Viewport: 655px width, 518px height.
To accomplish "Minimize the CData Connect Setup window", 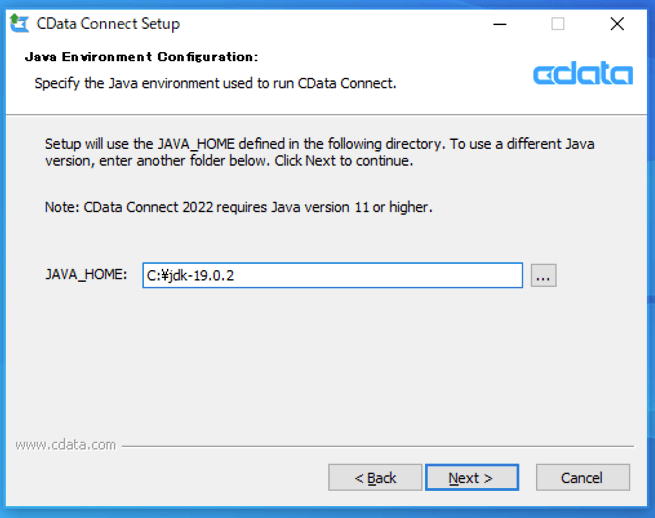I will pyautogui.click(x=500, y=24).
